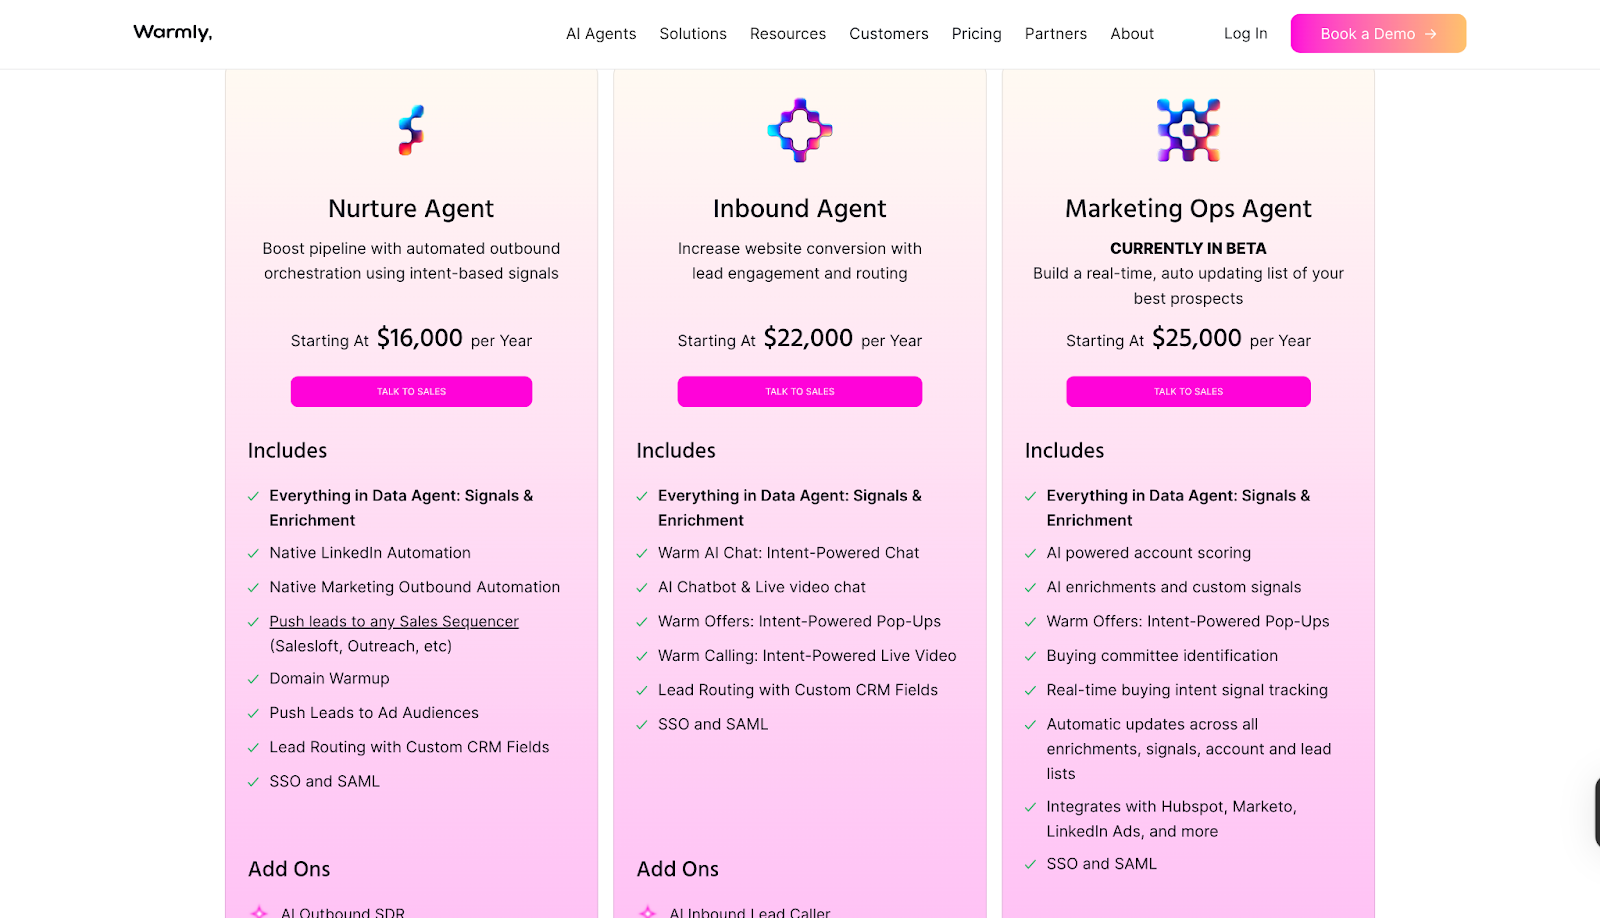This screenshot has width=1600, height=918.
Task: Go to the Customers page
Action: (x=889, y=34)
